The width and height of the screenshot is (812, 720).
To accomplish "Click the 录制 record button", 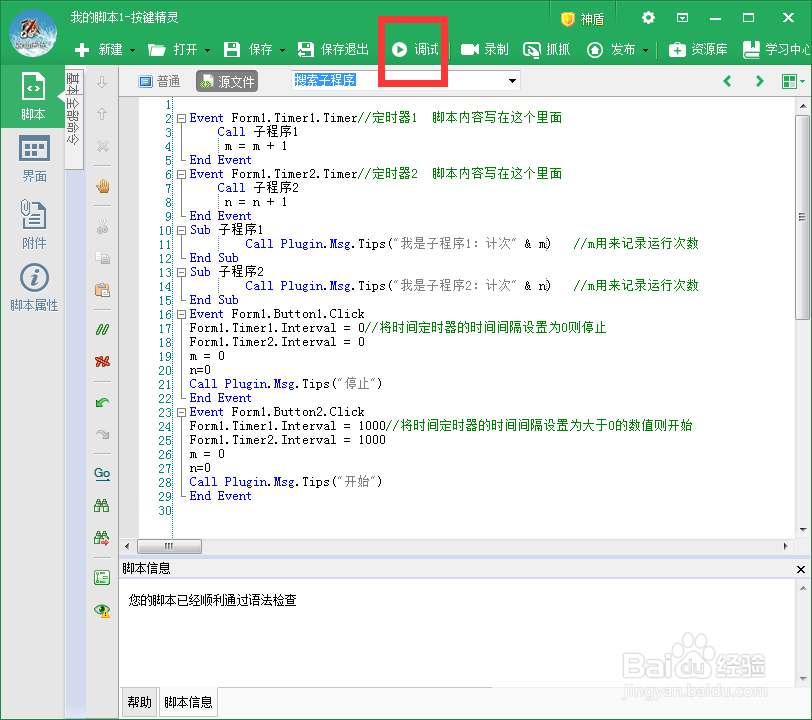I will (x=484, y=50).
